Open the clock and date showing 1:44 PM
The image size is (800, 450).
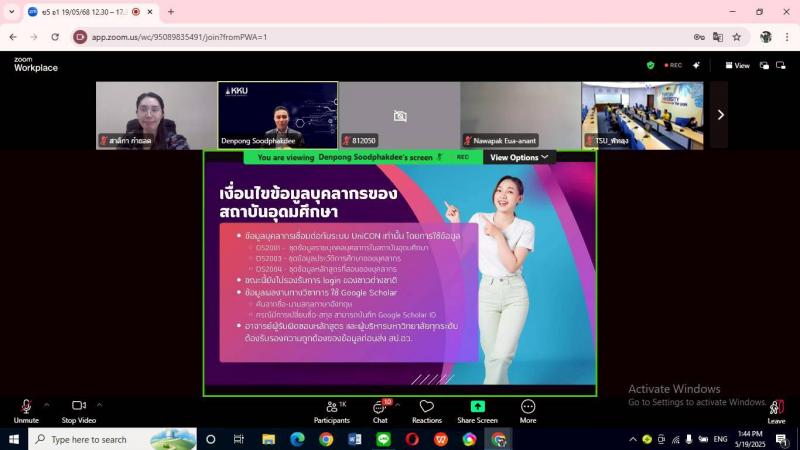tap(751, 439)
